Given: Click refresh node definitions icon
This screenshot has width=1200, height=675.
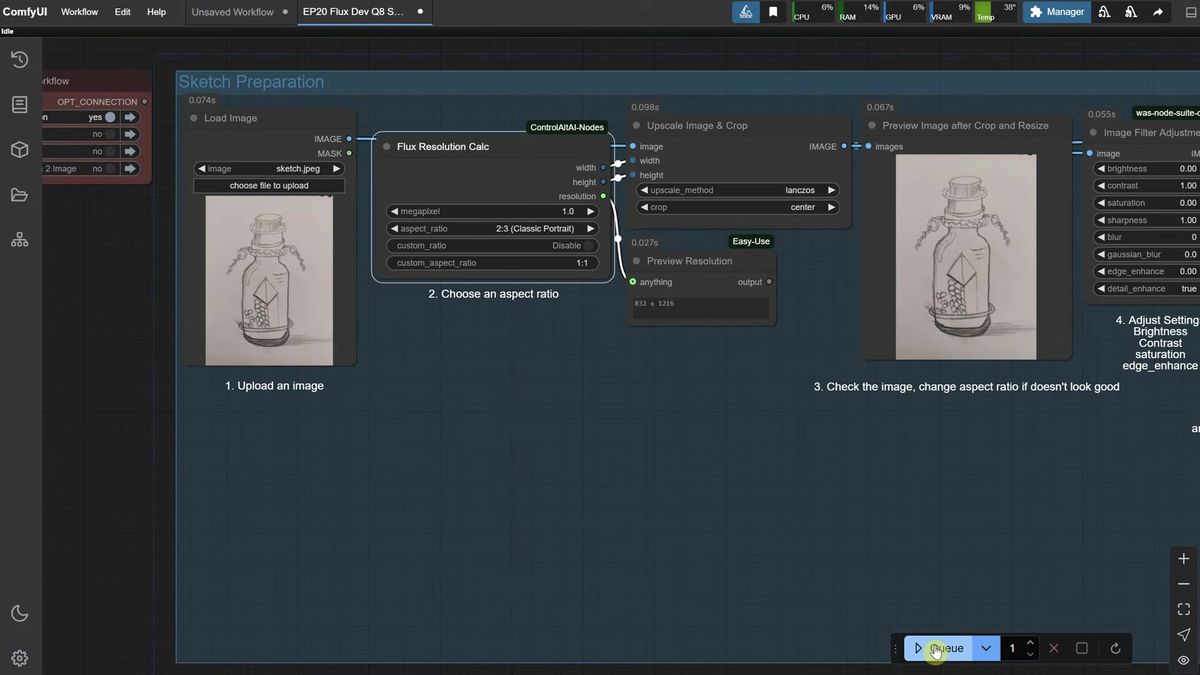Looking at the screenshot, I should [x=1115, y=648].
